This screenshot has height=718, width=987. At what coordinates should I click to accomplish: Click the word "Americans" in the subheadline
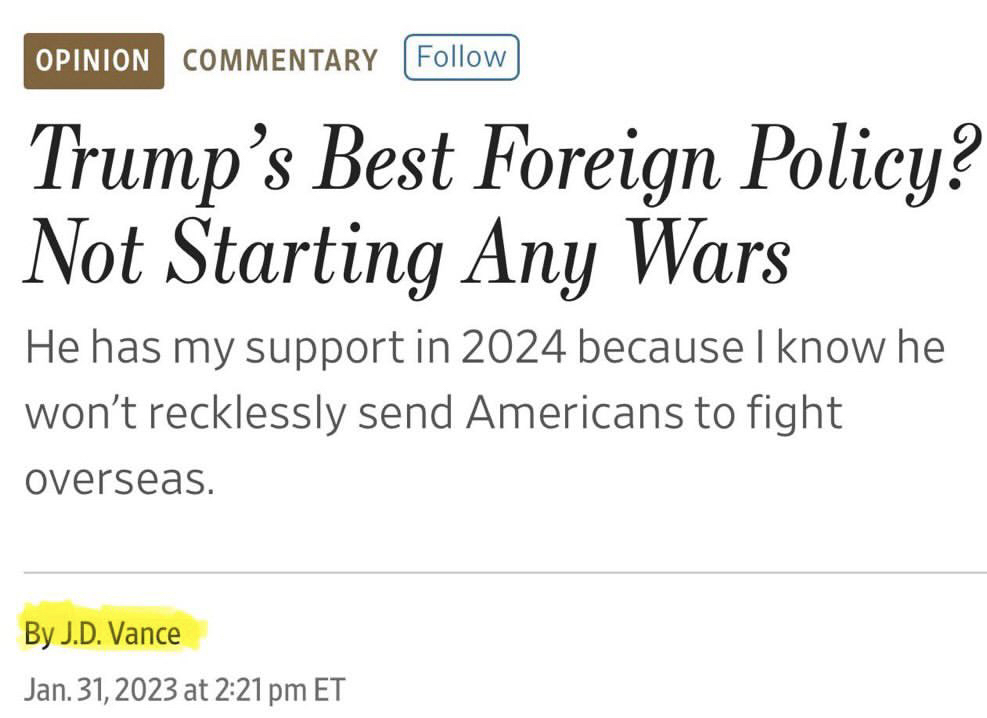[580, 413]
